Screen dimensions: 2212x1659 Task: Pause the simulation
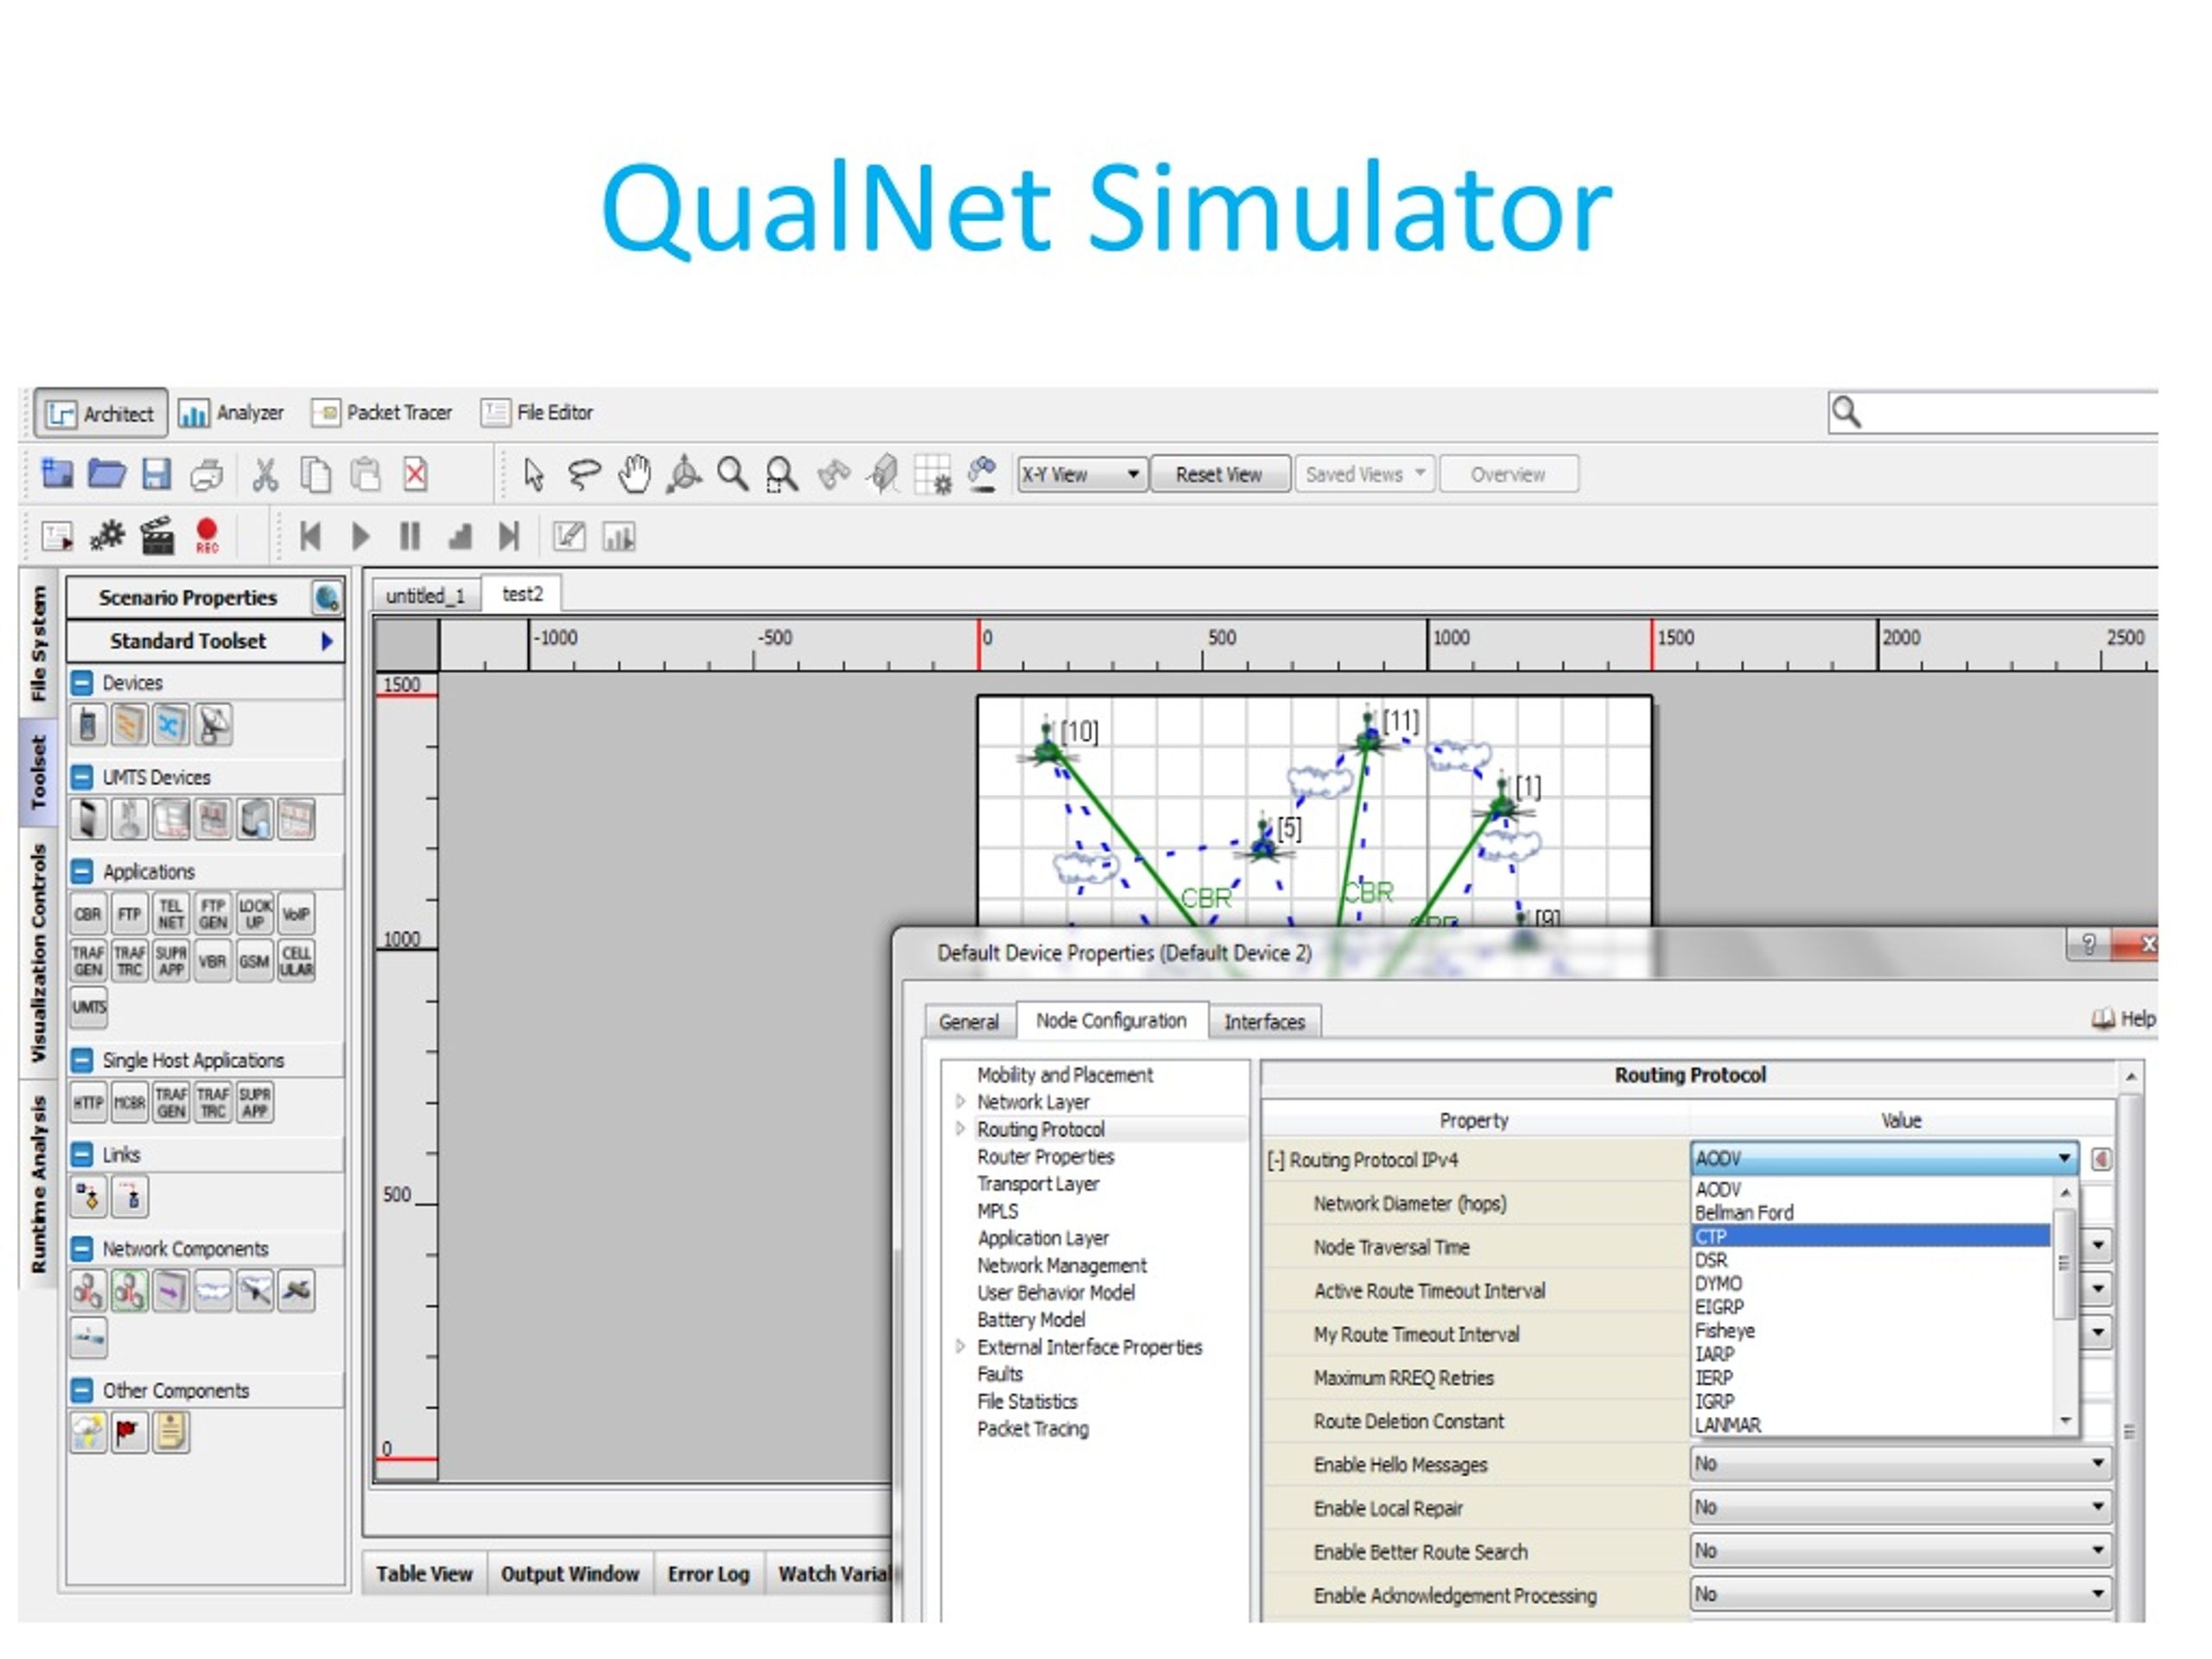(410, 537)
